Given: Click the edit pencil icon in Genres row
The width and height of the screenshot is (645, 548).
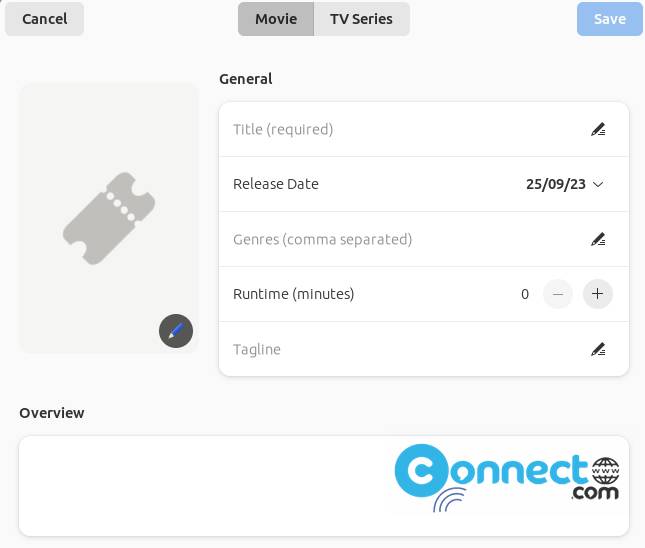Looking at the screenshot, I should click(598, 239).
